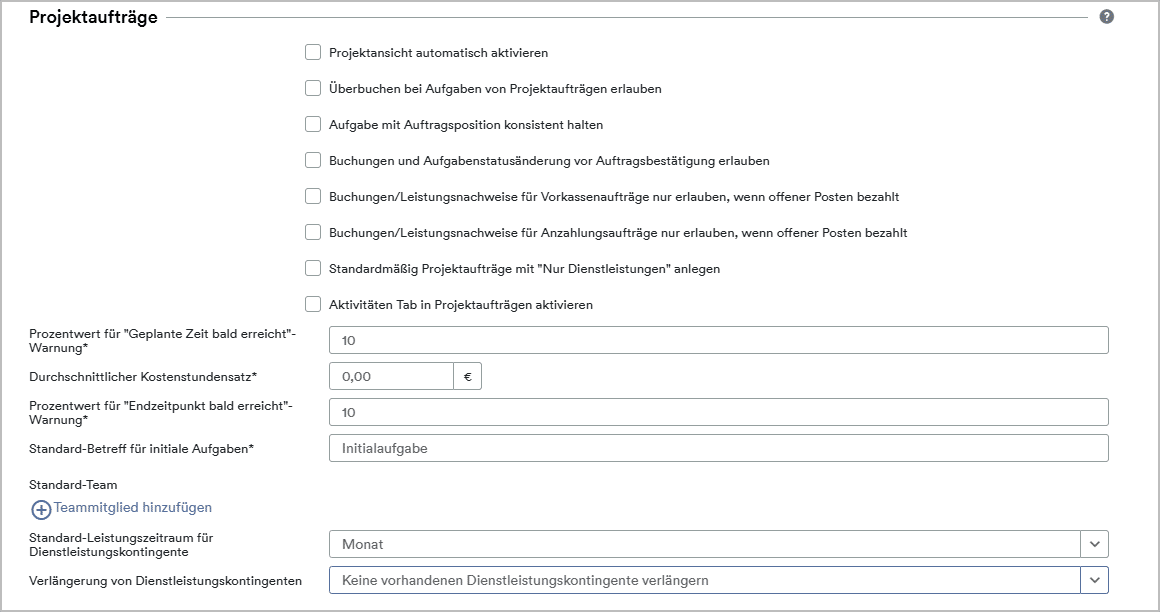Check "Nur Dienstleistungen" default project order option

[313, 268]
